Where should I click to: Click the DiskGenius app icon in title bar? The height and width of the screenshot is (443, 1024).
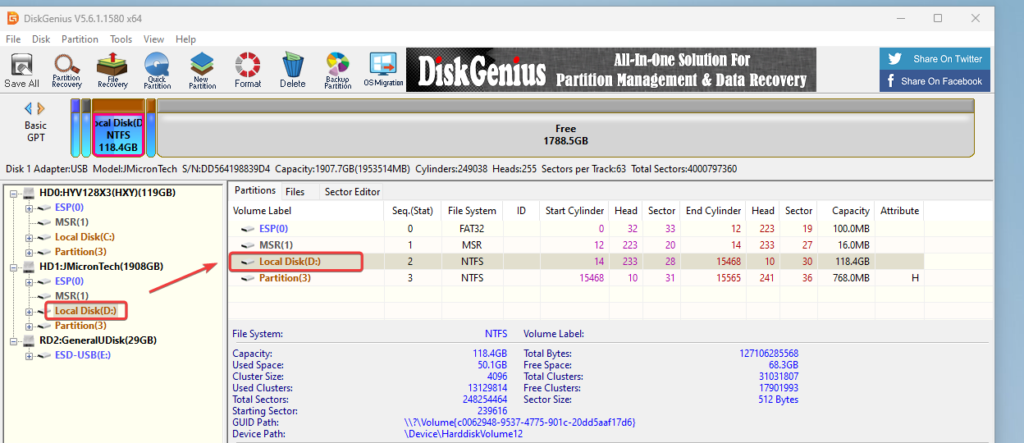[x=12, y=18]
